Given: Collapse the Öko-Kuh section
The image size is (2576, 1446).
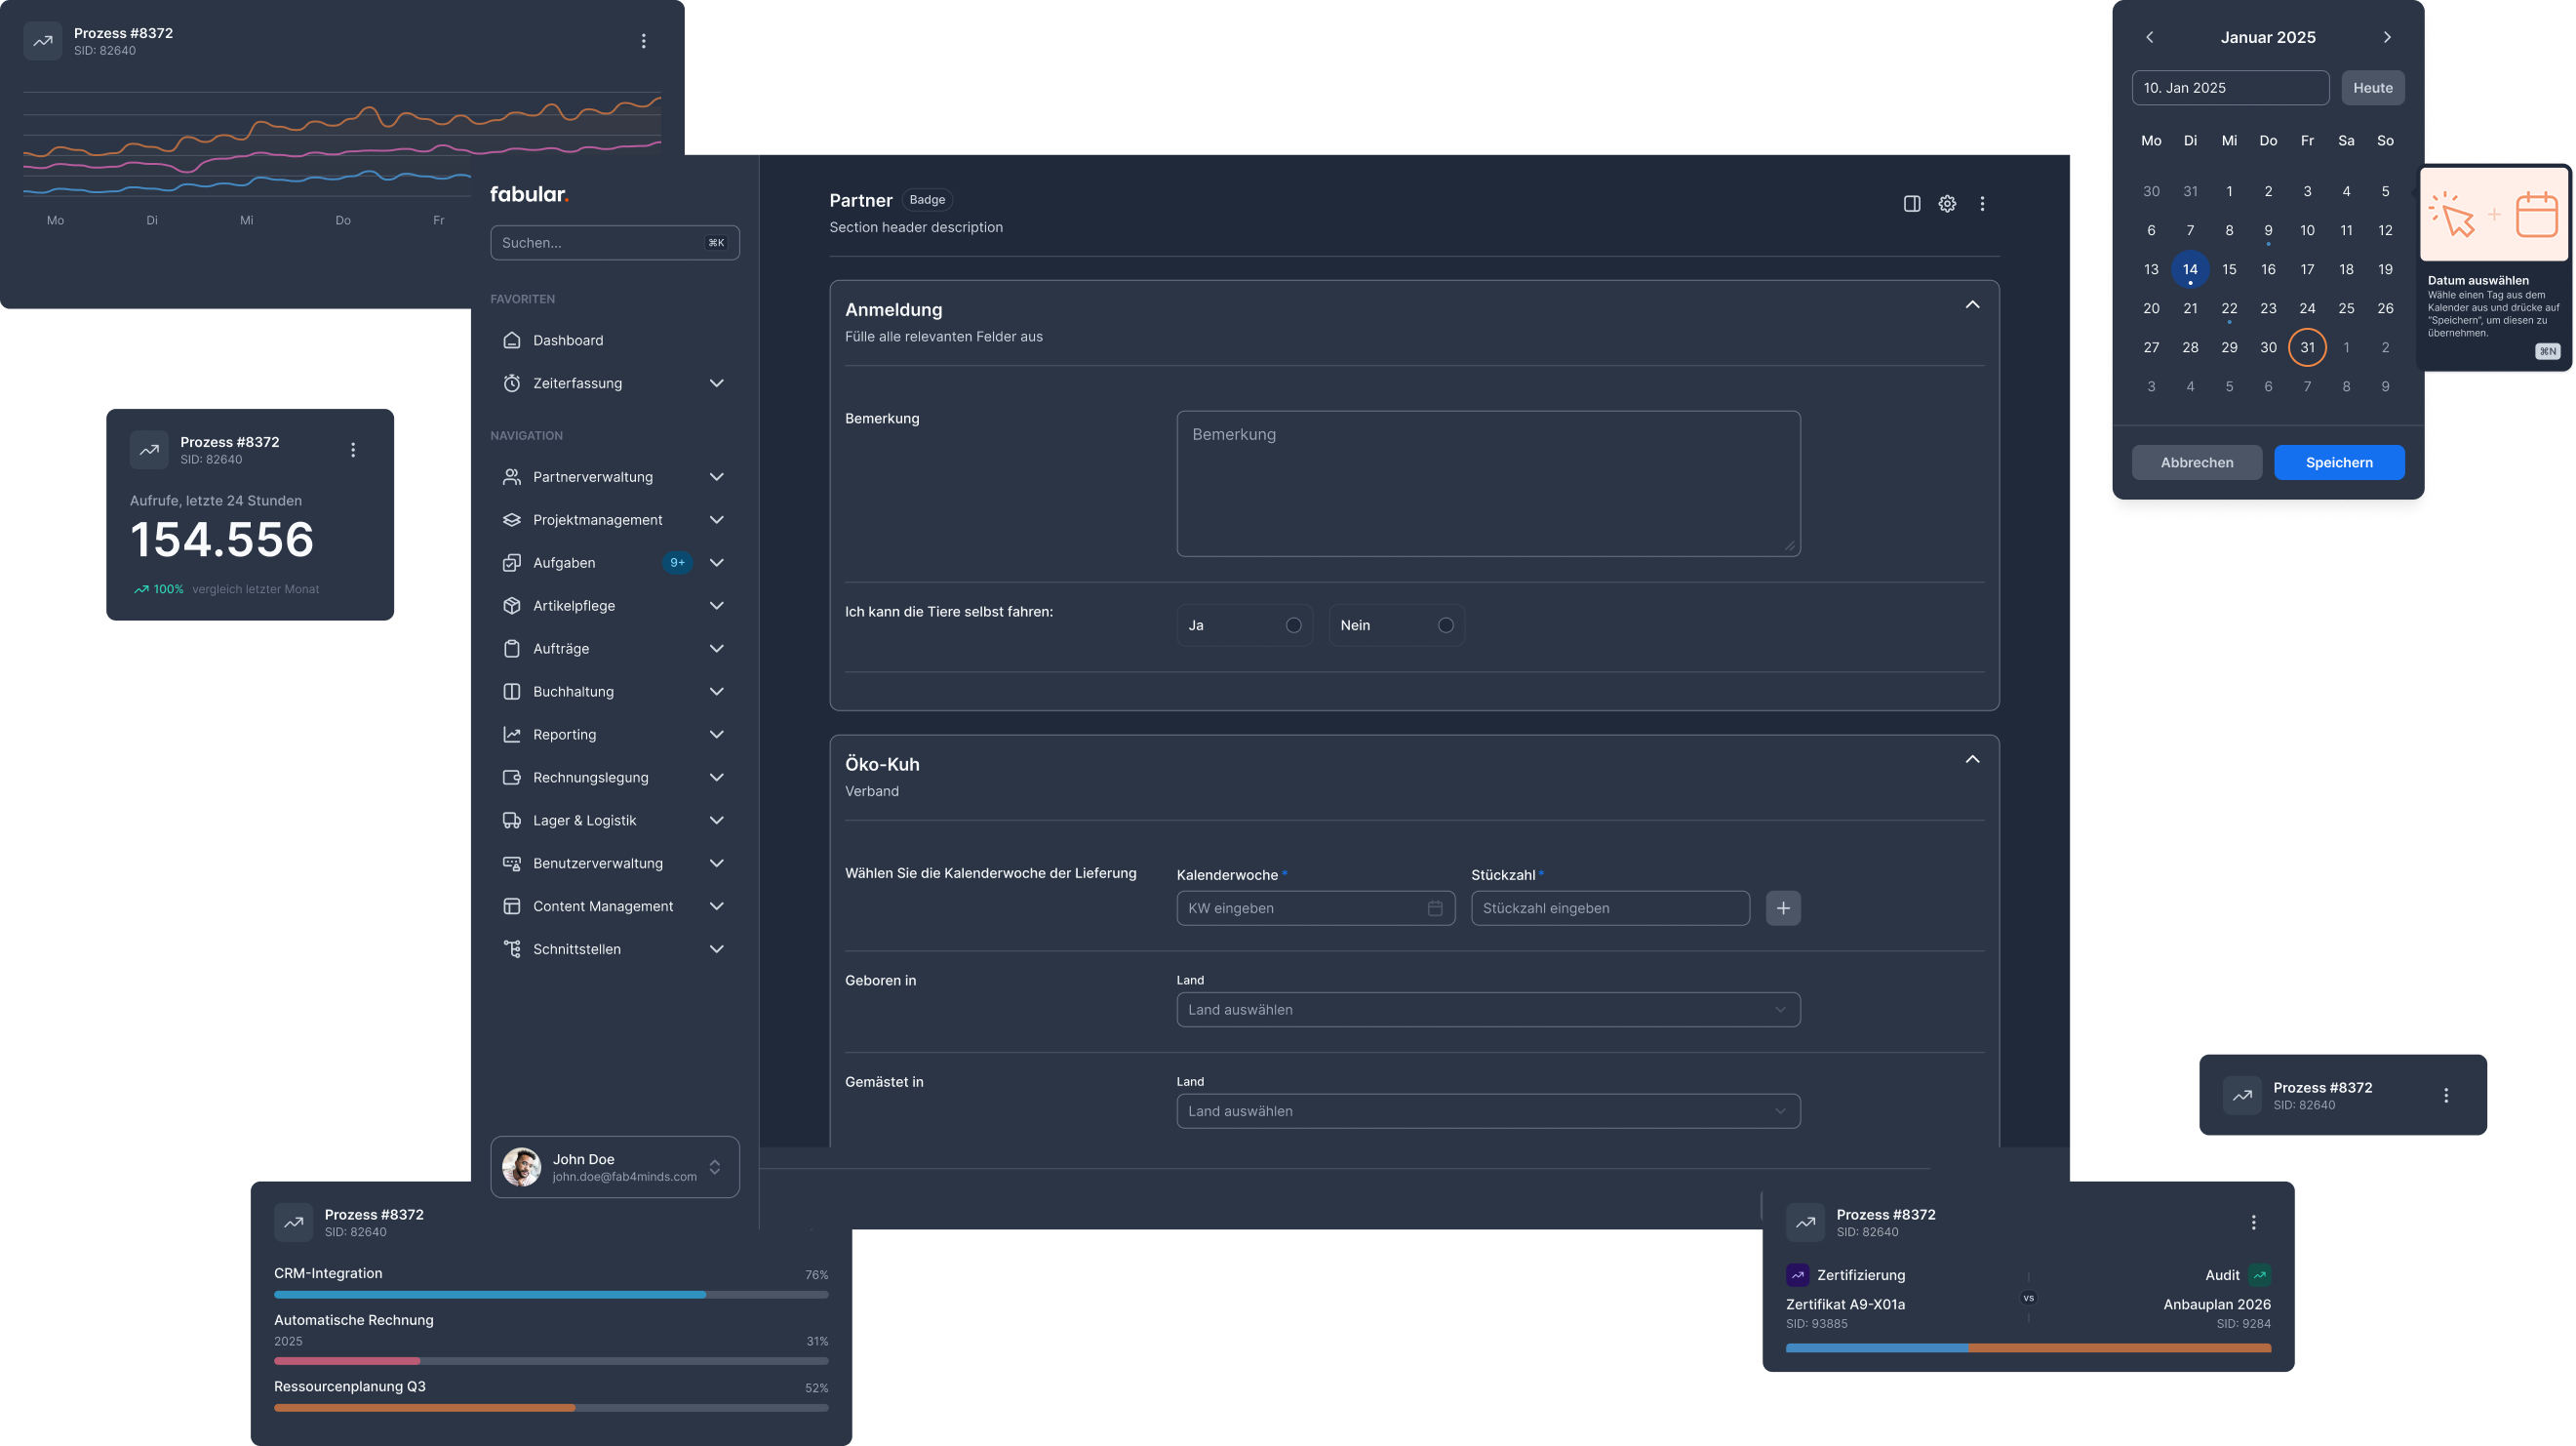Looking at the screenshot, I should tap(1971, 760).
